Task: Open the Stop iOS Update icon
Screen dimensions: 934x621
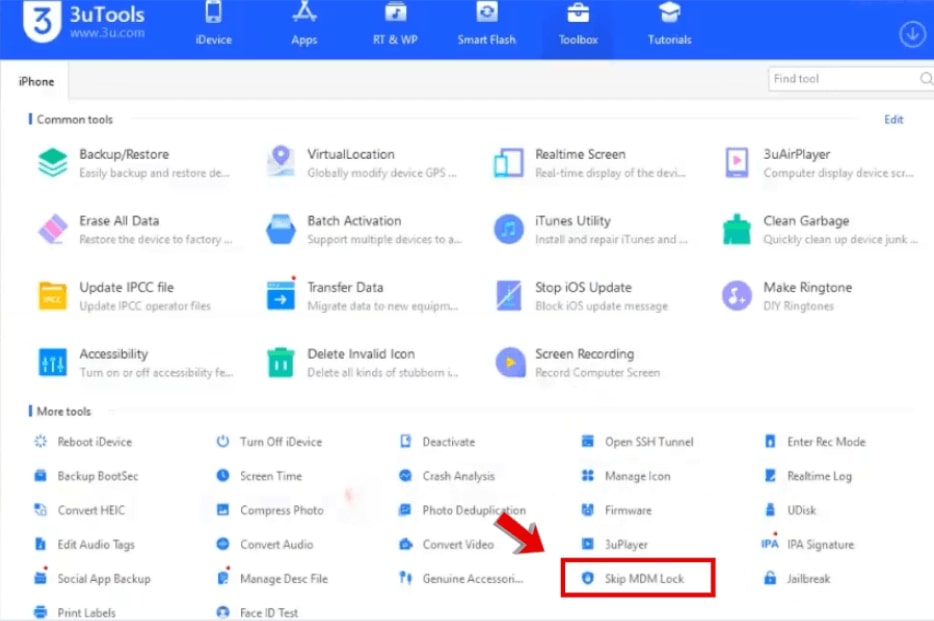Action: coord(508,296)
